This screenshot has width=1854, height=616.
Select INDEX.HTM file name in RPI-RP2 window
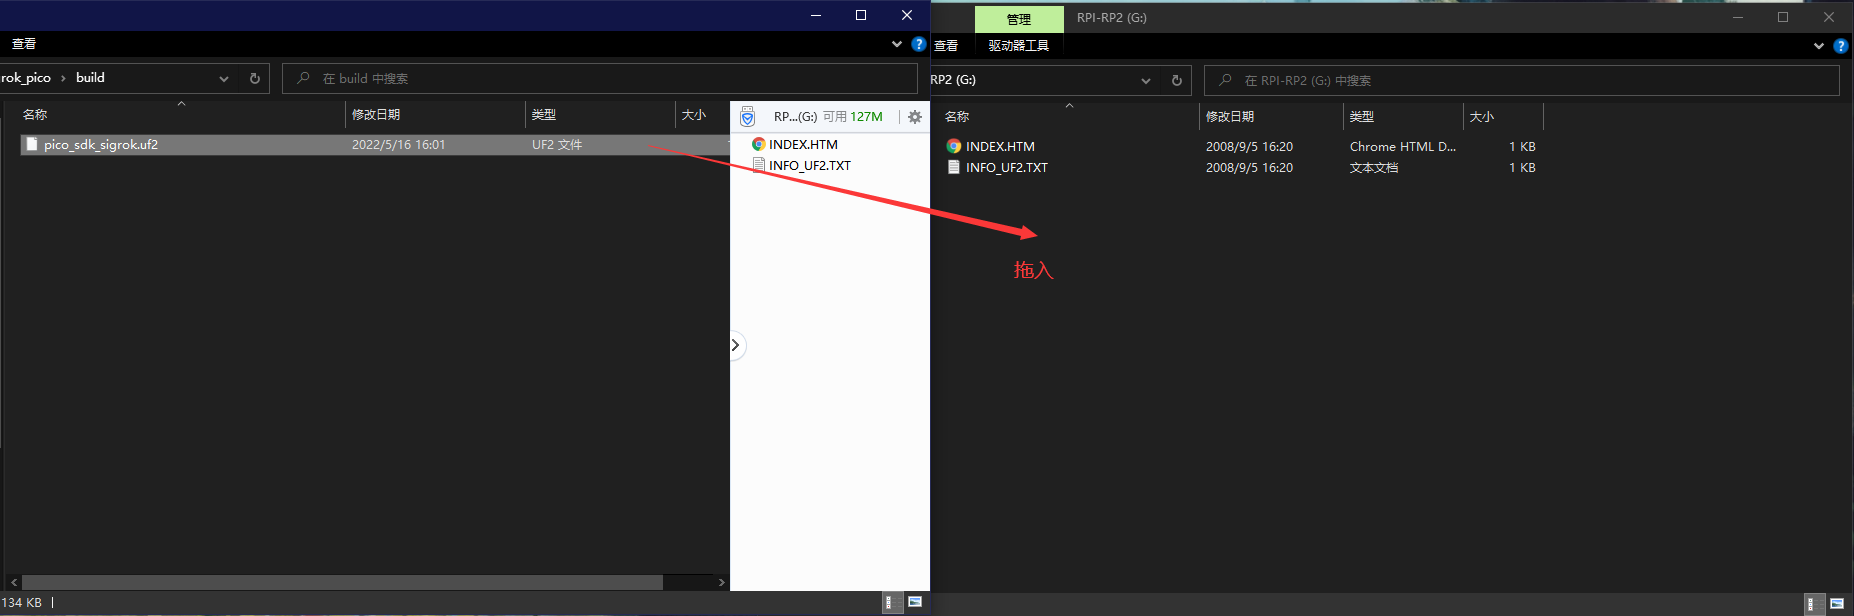(x=1000, y=147)
